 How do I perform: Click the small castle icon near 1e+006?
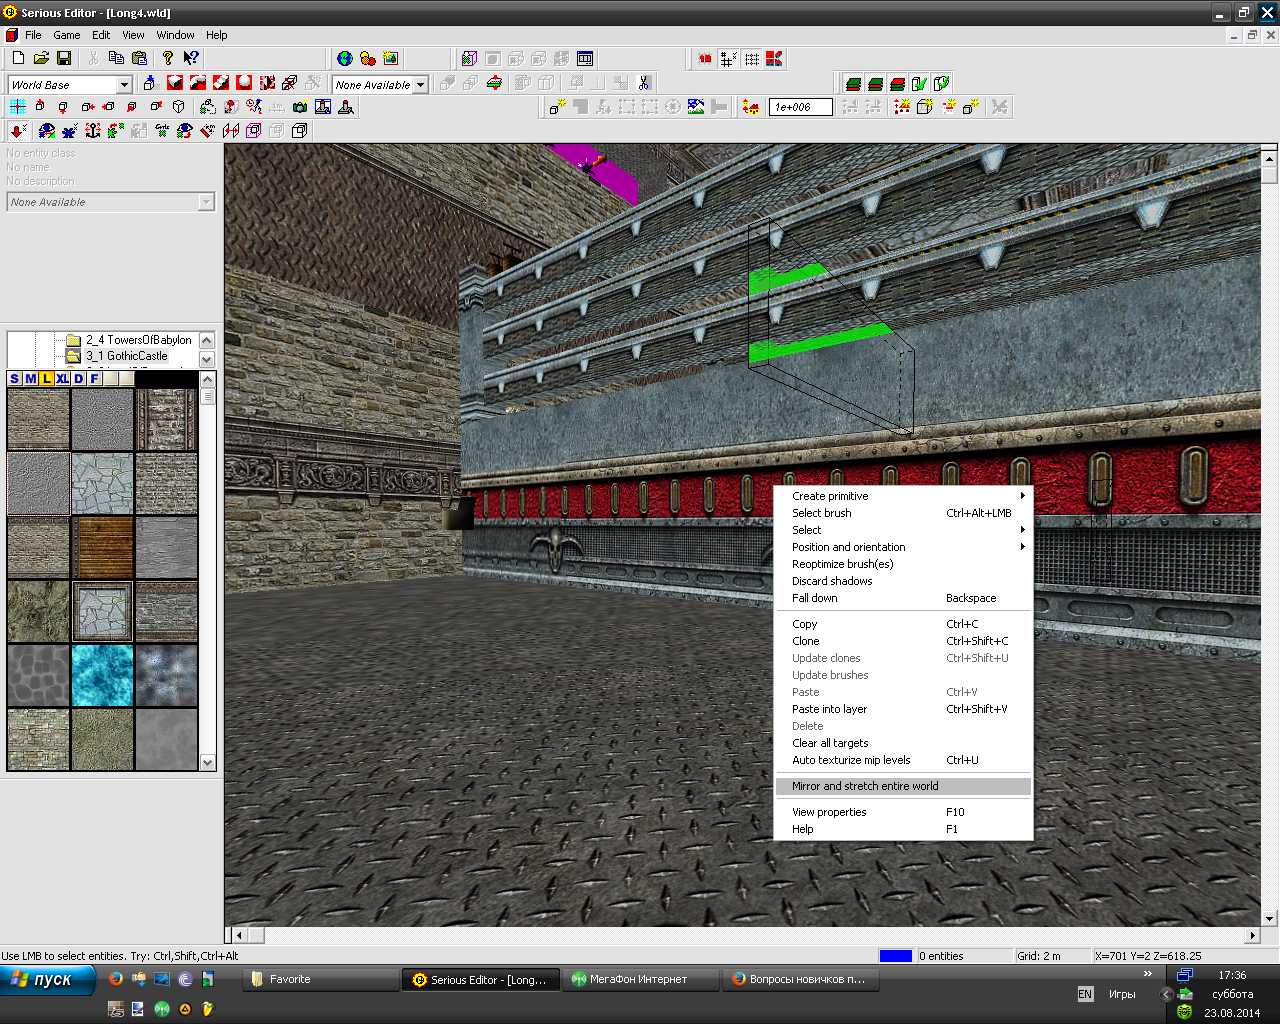(x=750, y=107)
